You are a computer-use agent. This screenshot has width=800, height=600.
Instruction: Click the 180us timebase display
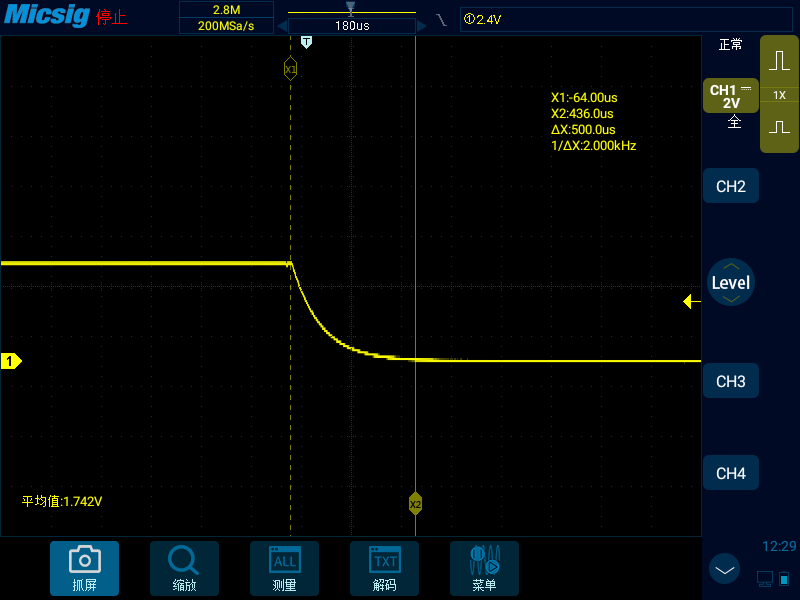352,26
